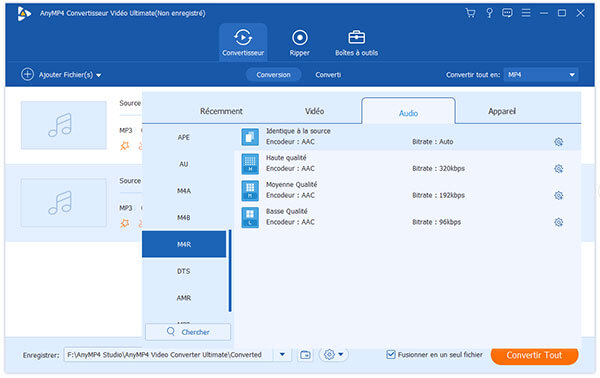
Task: Open output folder icon next to path
Action: pos(305,355)
